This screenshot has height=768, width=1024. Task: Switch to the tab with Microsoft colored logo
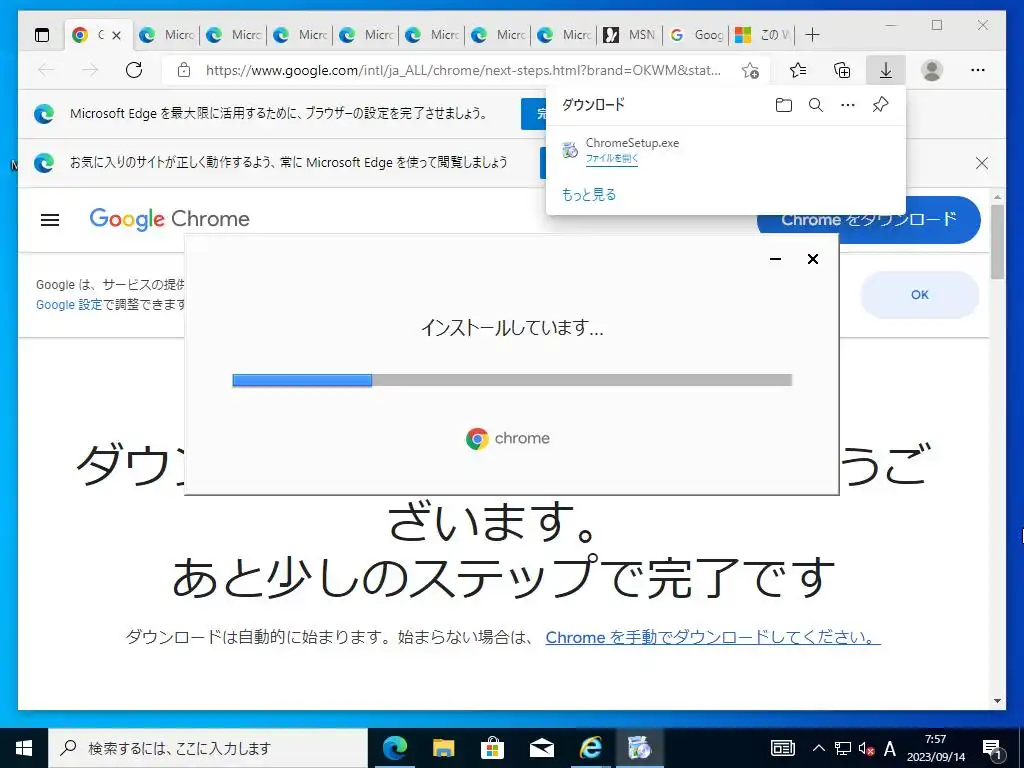pyautogui.click(x=762, y=35)
